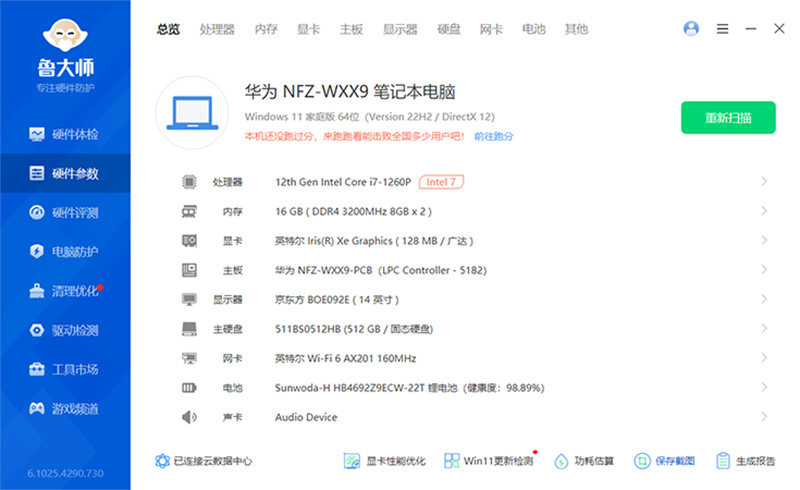The width and height of the screenshot is (800, 490).
Task: Click the processor chip icon
Action: (189, 182)
